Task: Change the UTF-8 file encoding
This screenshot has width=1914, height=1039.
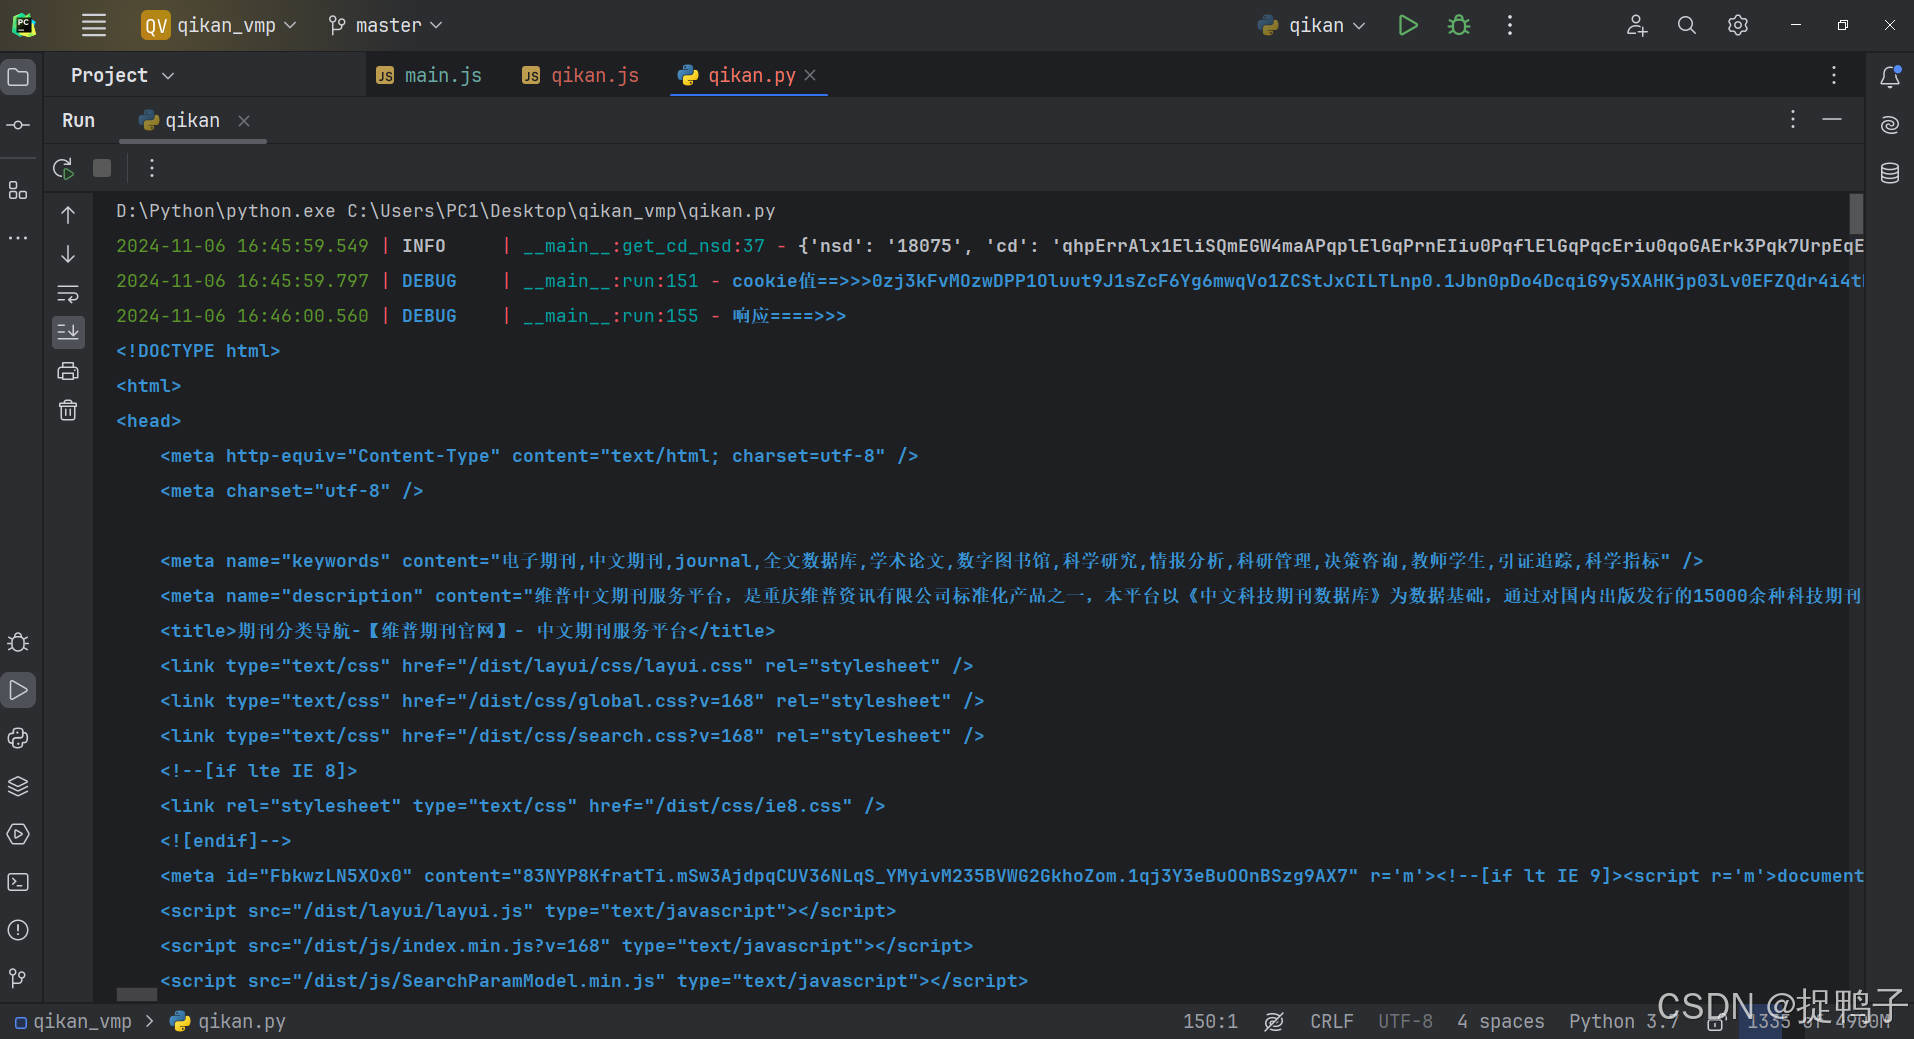Action: tap(1405, 1021)
